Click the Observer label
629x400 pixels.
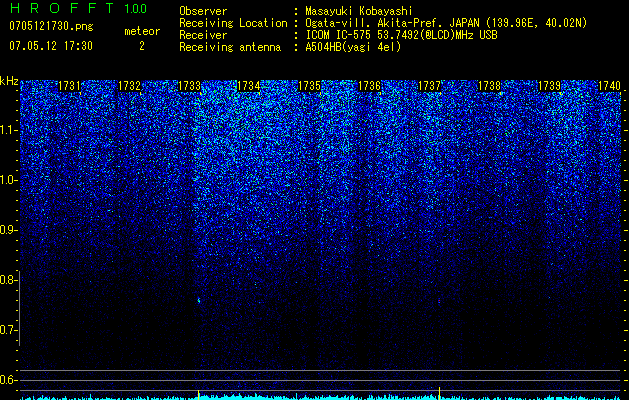[203, 11]
